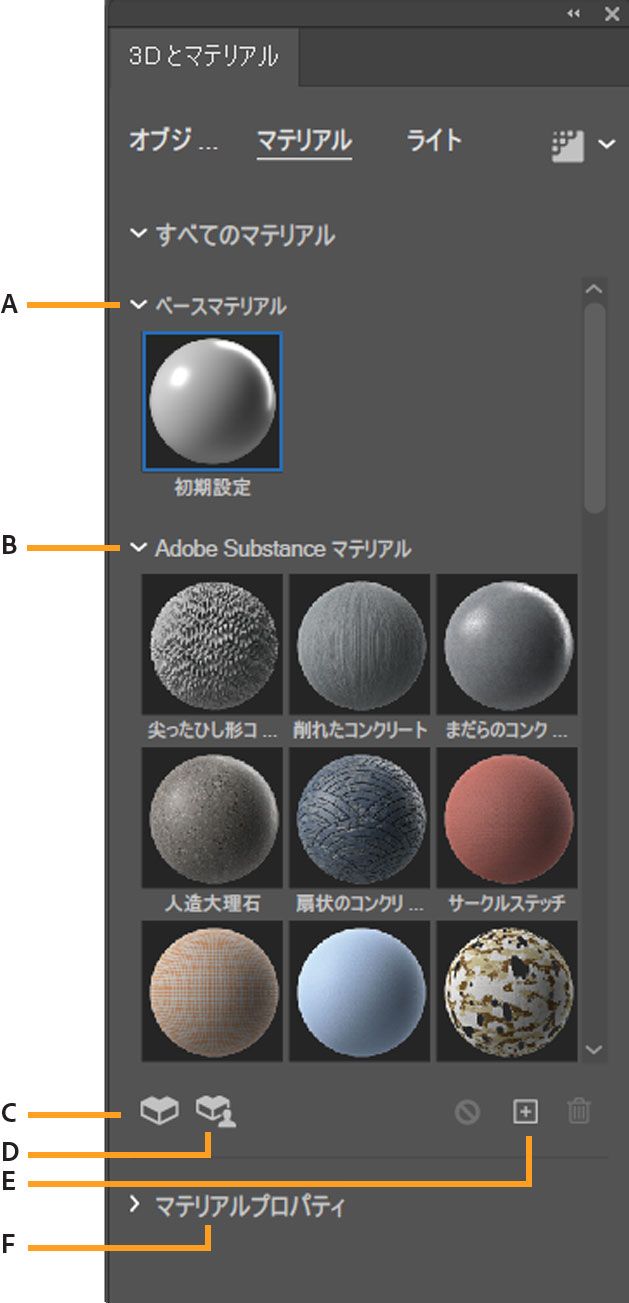This screenshot has height=1303, width=629.
Task: Click the 削れたコンクリート label text
Action: coord(360,730)
